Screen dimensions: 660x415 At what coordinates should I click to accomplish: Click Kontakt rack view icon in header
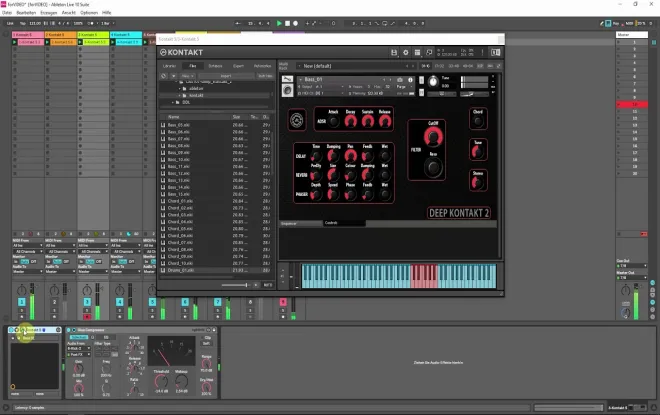pos(417,53)
